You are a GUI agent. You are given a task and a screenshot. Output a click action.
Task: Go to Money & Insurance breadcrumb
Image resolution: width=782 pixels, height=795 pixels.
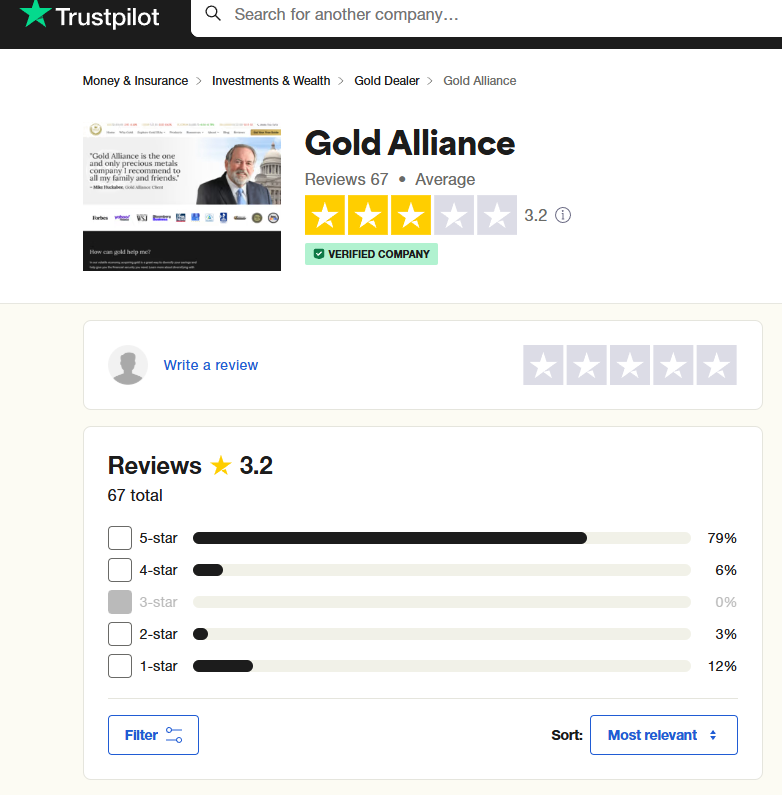pos(135,81)
